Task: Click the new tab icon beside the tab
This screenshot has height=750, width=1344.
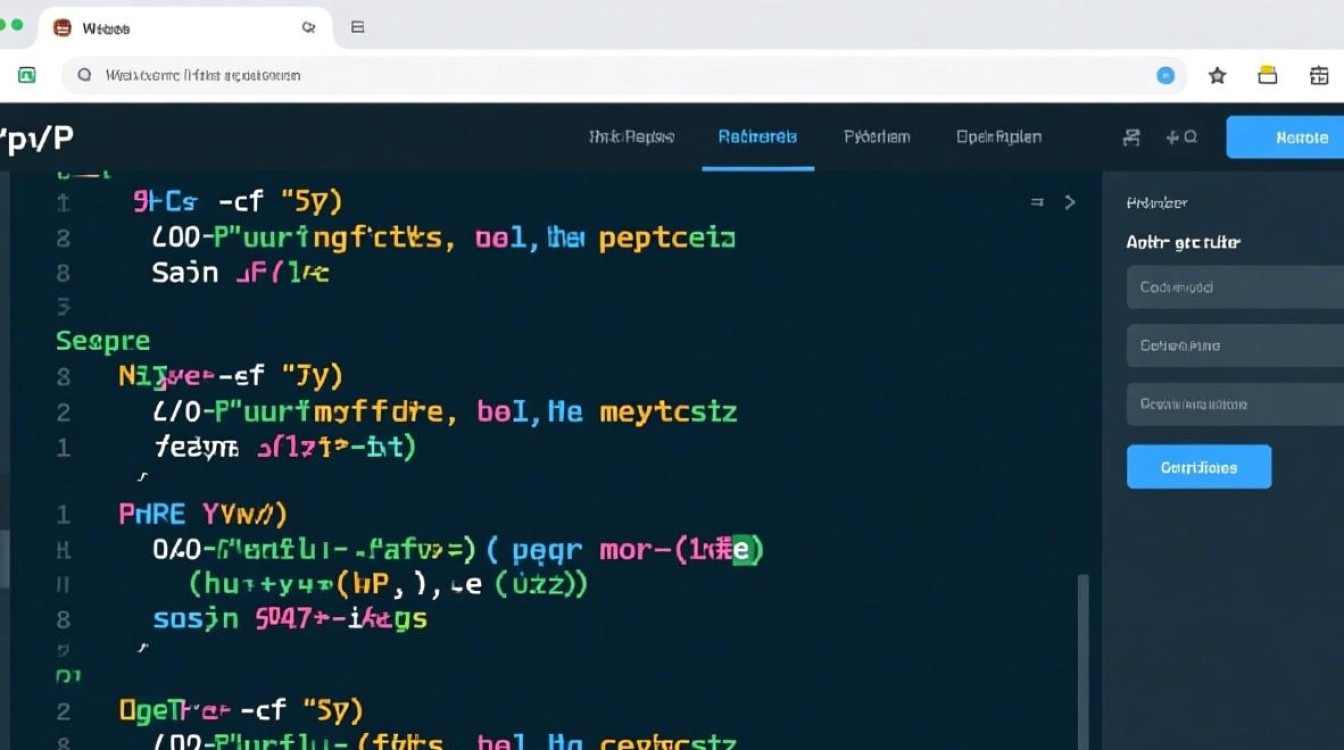Action: click(357, 28)
